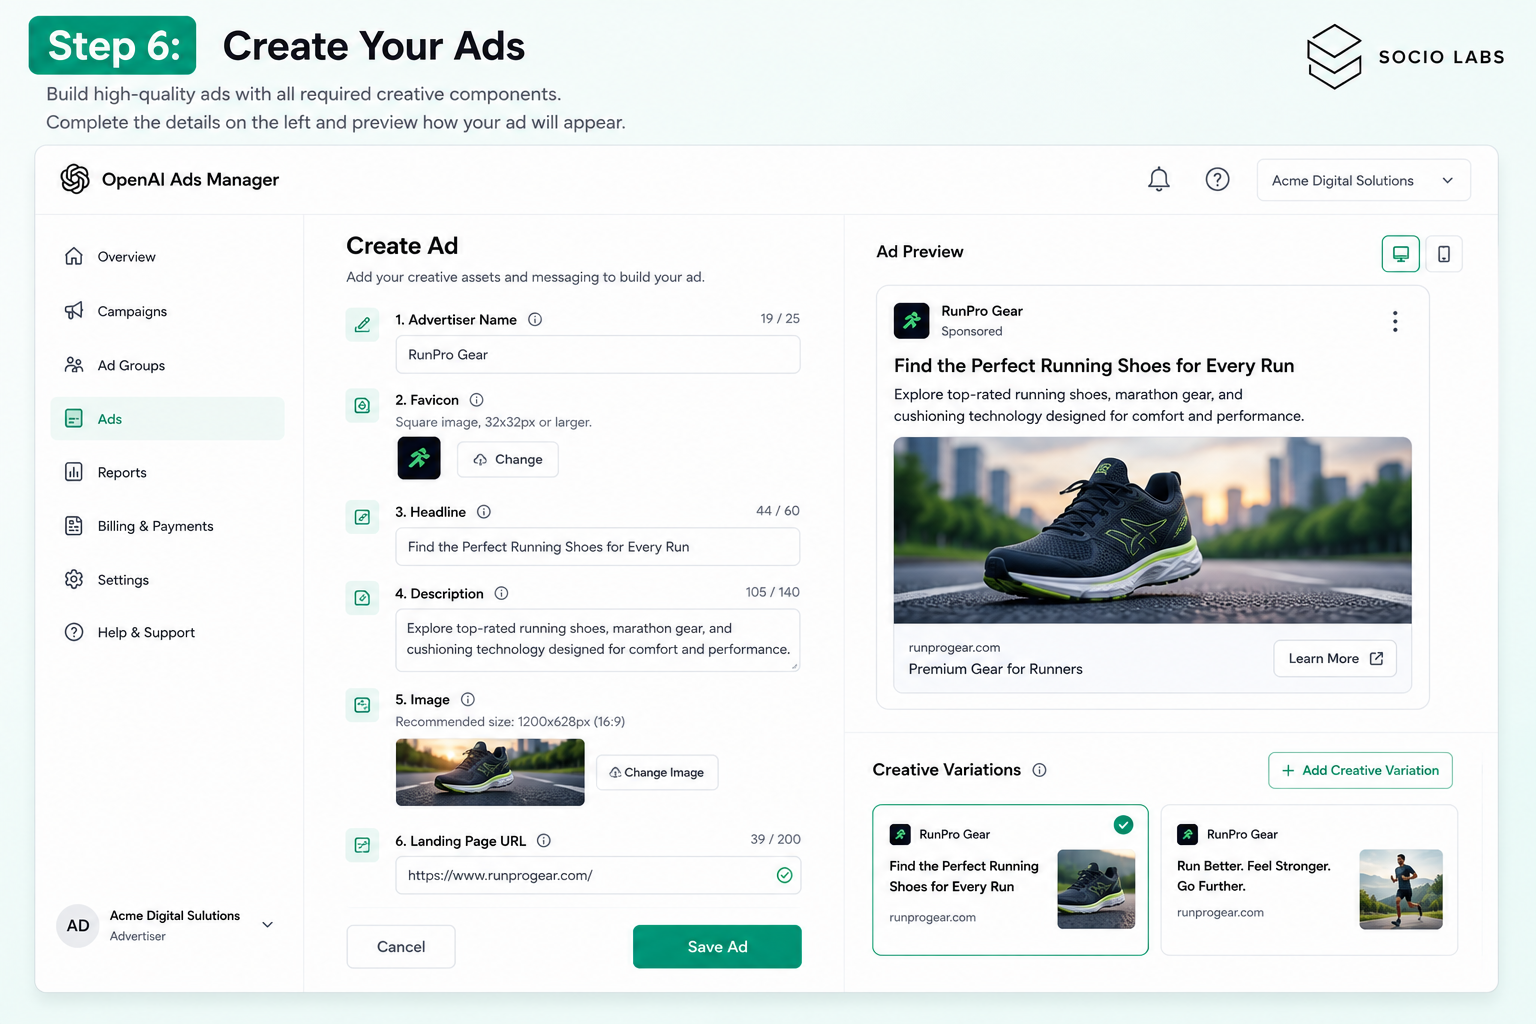Click the Campaigns megaphone icon

coord(74,311)
